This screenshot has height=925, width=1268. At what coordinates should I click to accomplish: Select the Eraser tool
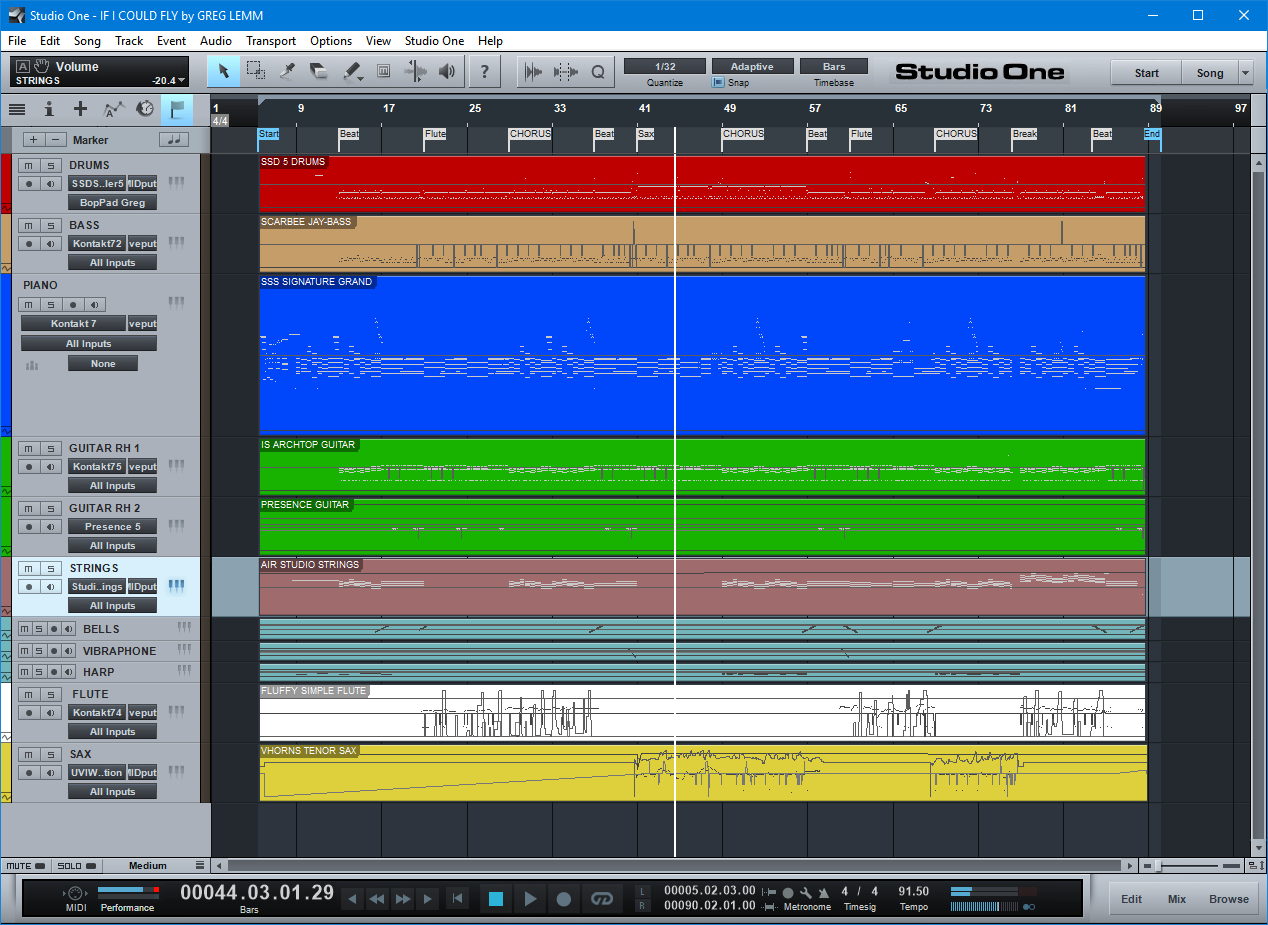point(320,71)
